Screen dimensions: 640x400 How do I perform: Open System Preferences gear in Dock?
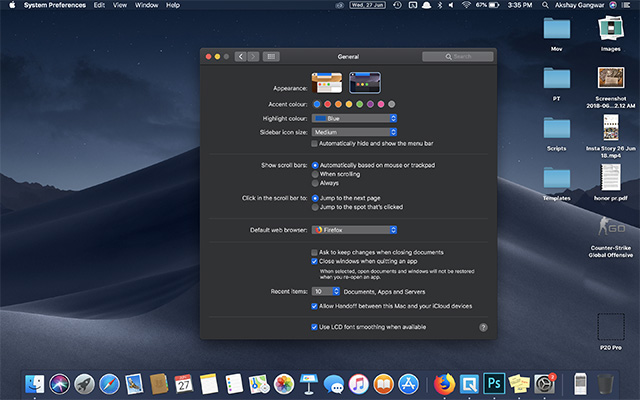544,384
